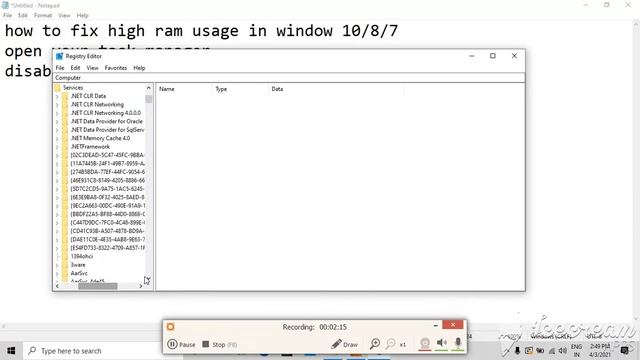640x360 pixels.
Task: Select the Draw pencil tool in recorder
Action: coord(344,344)
